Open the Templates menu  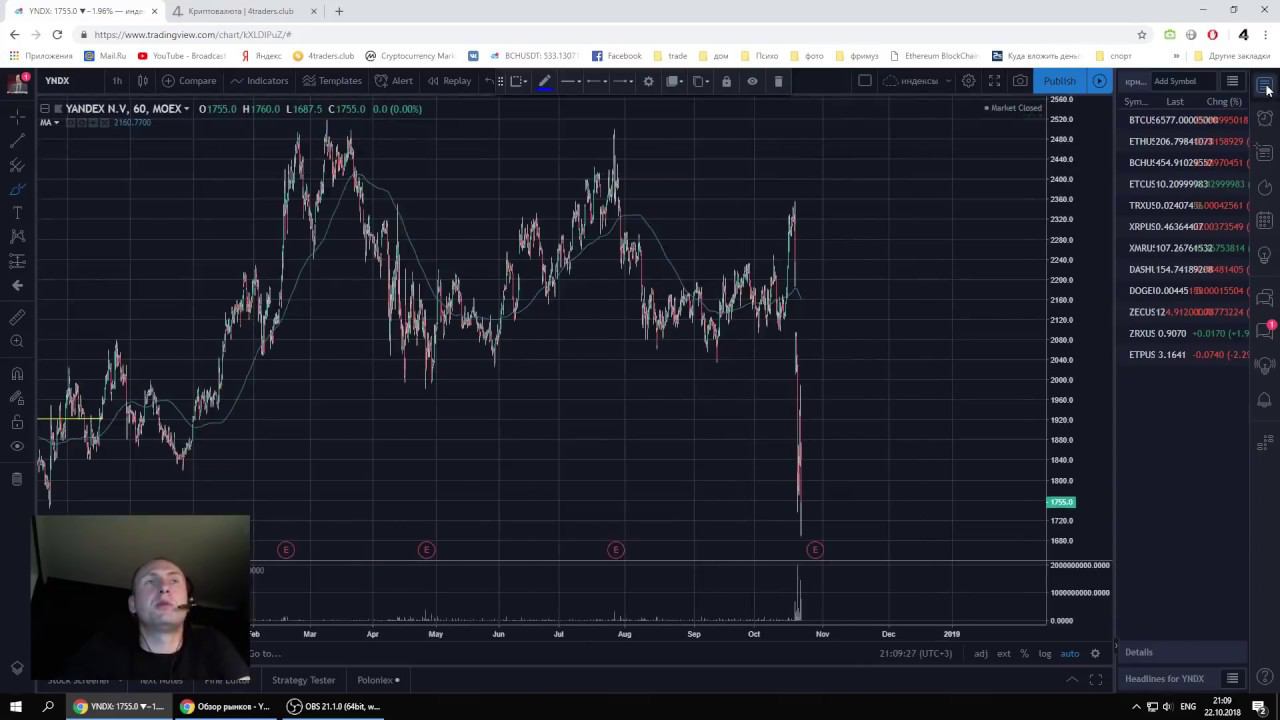click(x=332, y=81)
